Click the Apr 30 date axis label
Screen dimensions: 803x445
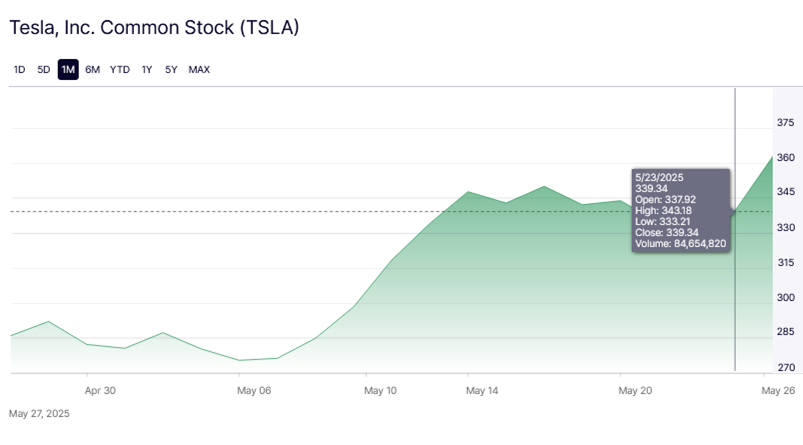coord(100,391)
